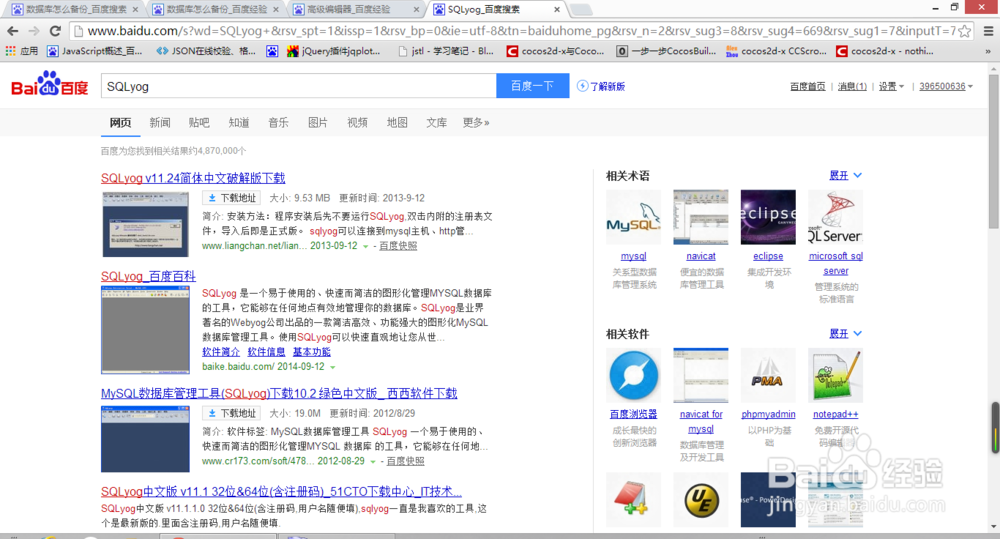Go back with browser back arrow
This screenshot has width=1000, height=539.
click(13, 31)
